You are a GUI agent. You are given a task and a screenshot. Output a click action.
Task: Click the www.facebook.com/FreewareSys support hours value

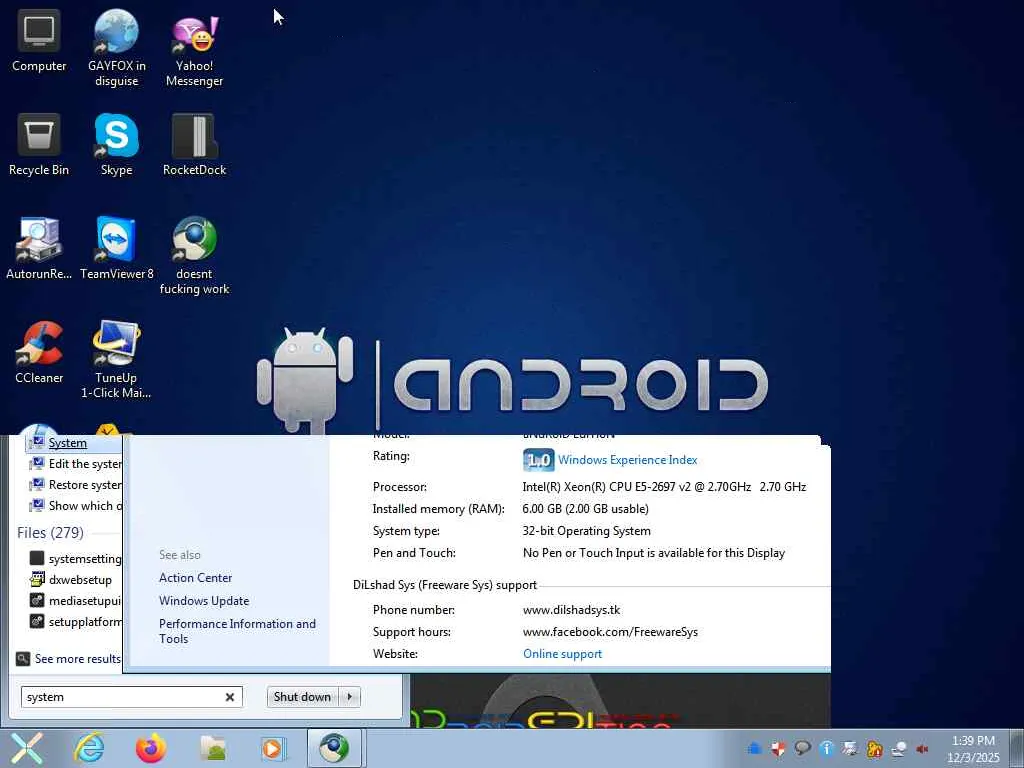pos(610,632)
